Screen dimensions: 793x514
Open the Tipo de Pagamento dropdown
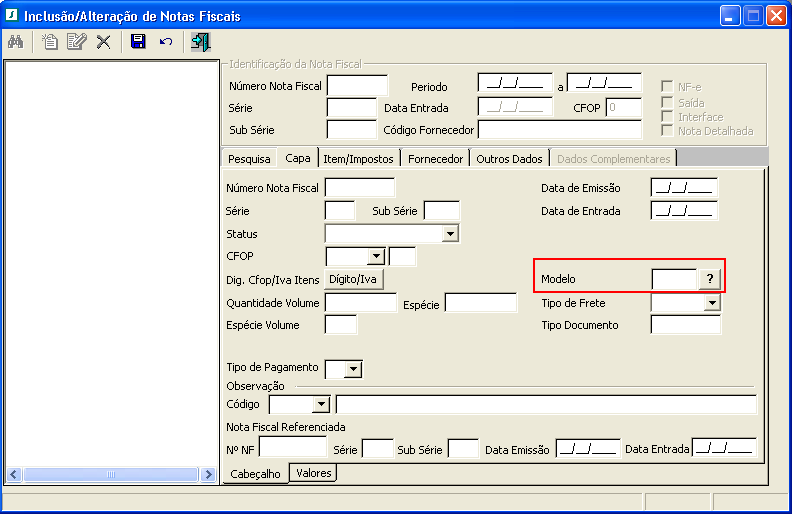point(353,369)
